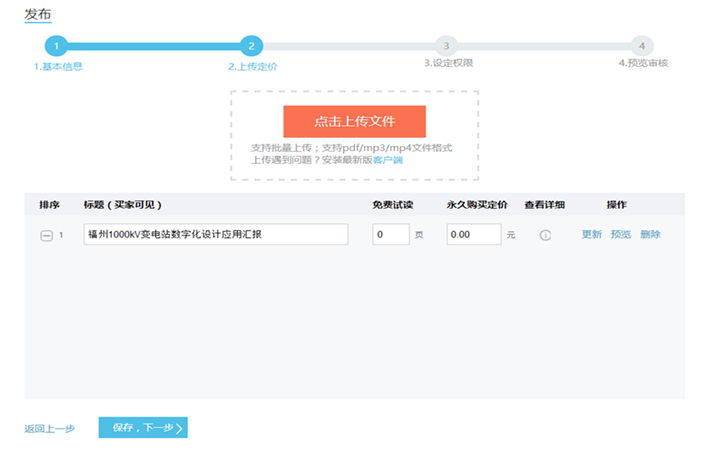
Task: Go to the 1.基本信息 step label
Action: (58, 66)
